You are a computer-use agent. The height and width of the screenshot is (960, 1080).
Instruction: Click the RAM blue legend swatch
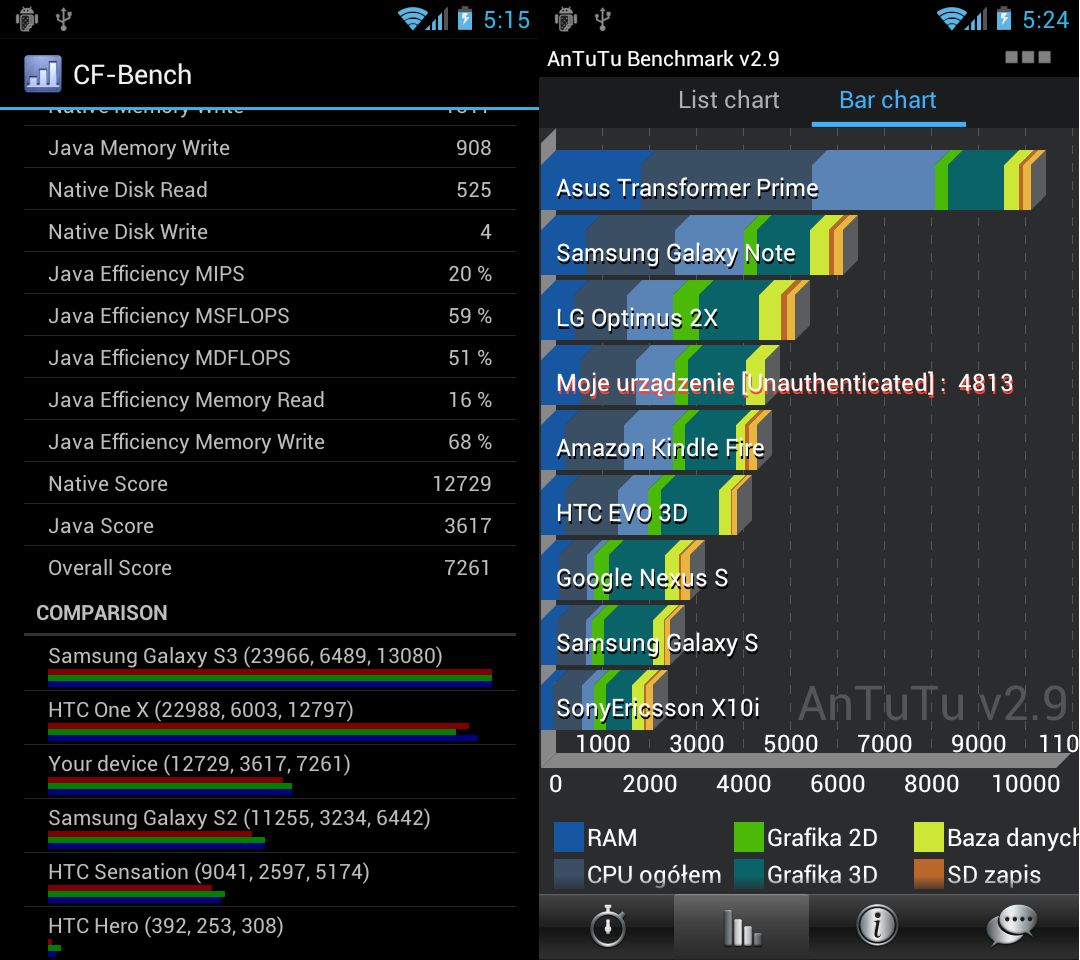point(568,837)
